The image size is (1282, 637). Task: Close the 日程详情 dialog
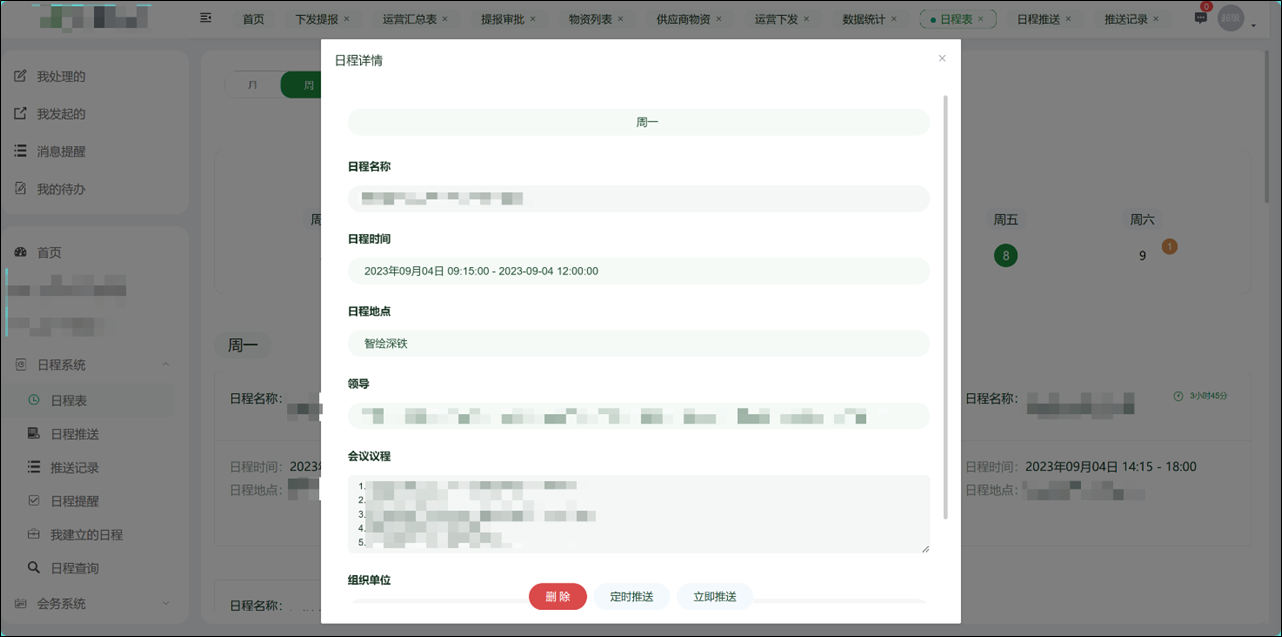(x=941, y=58)
